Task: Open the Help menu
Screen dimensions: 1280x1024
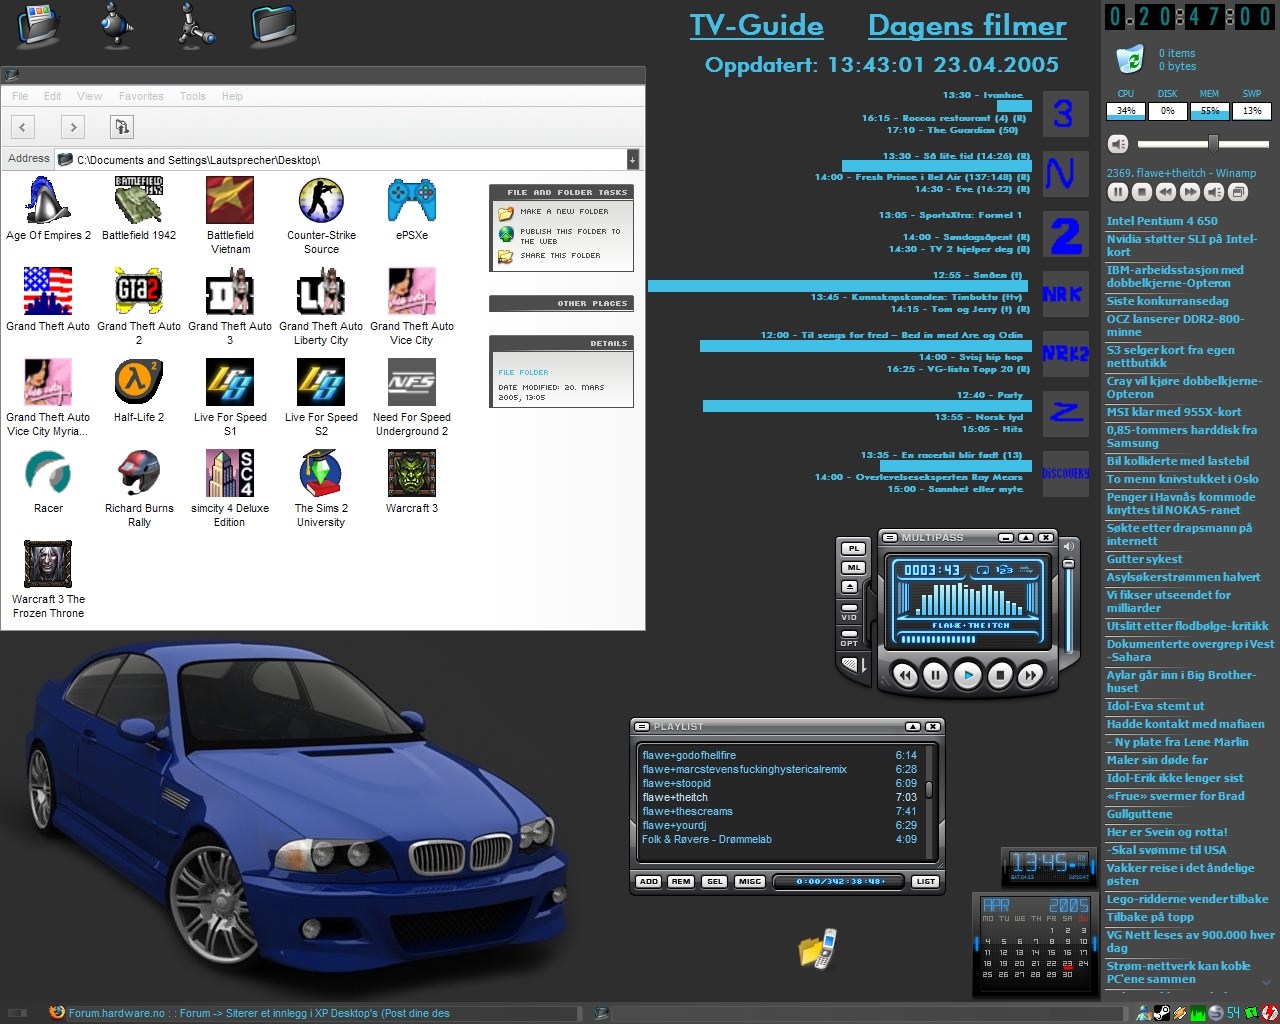Action: pyautogui.click(x=232, y=96)
